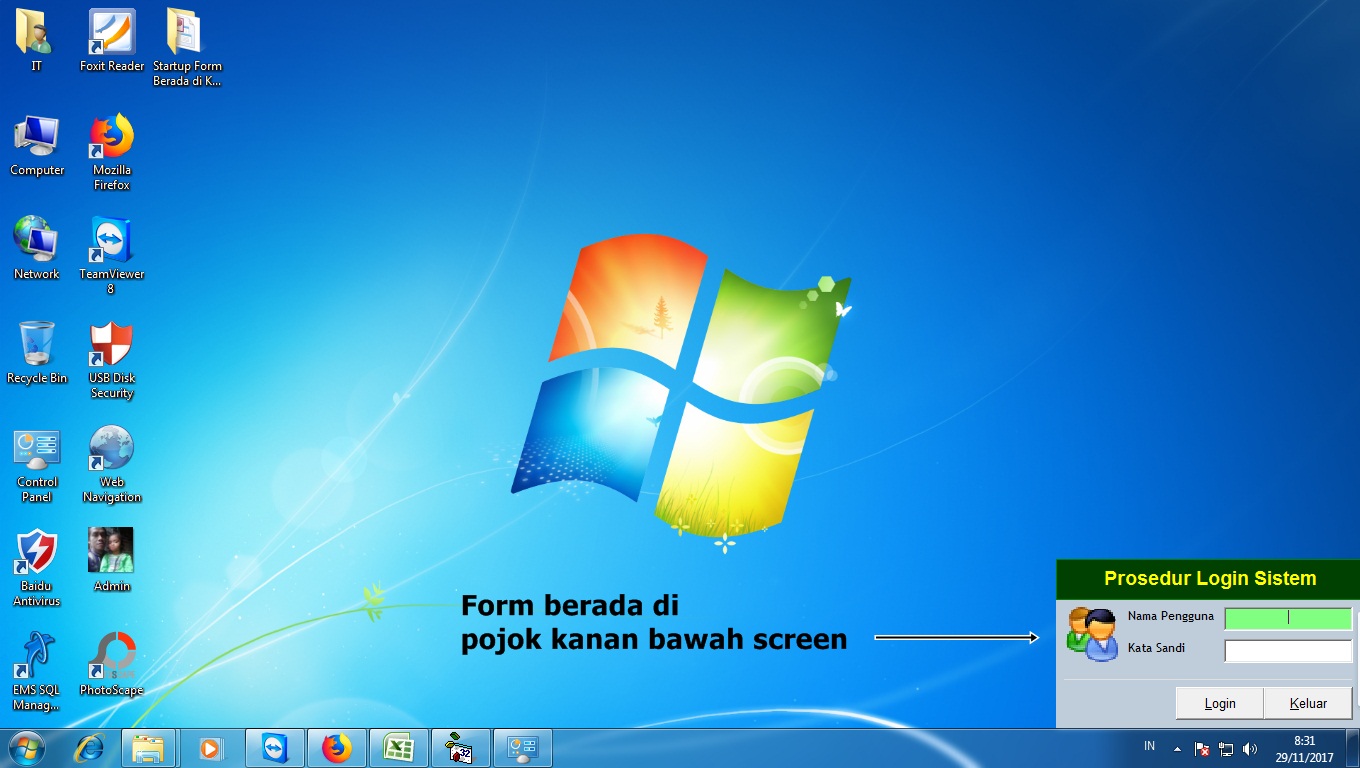Image resolution: width=1360 pixels, height=768 pixels.
Task: Focus the Nama Pengguna input field
Action: click(x=1288, y=618)
